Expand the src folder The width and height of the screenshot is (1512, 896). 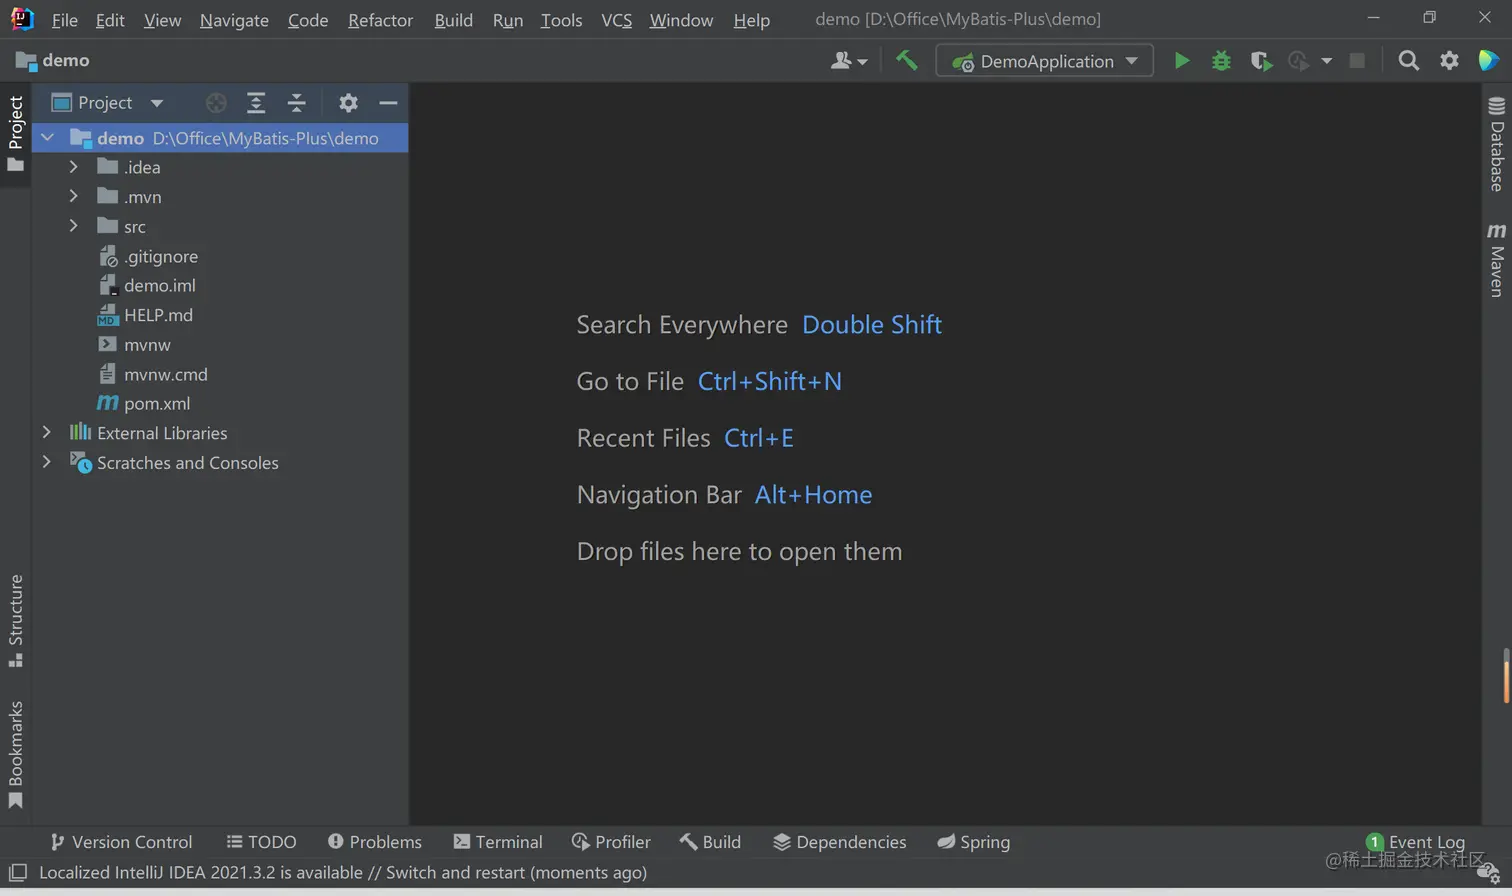point(73,226)
